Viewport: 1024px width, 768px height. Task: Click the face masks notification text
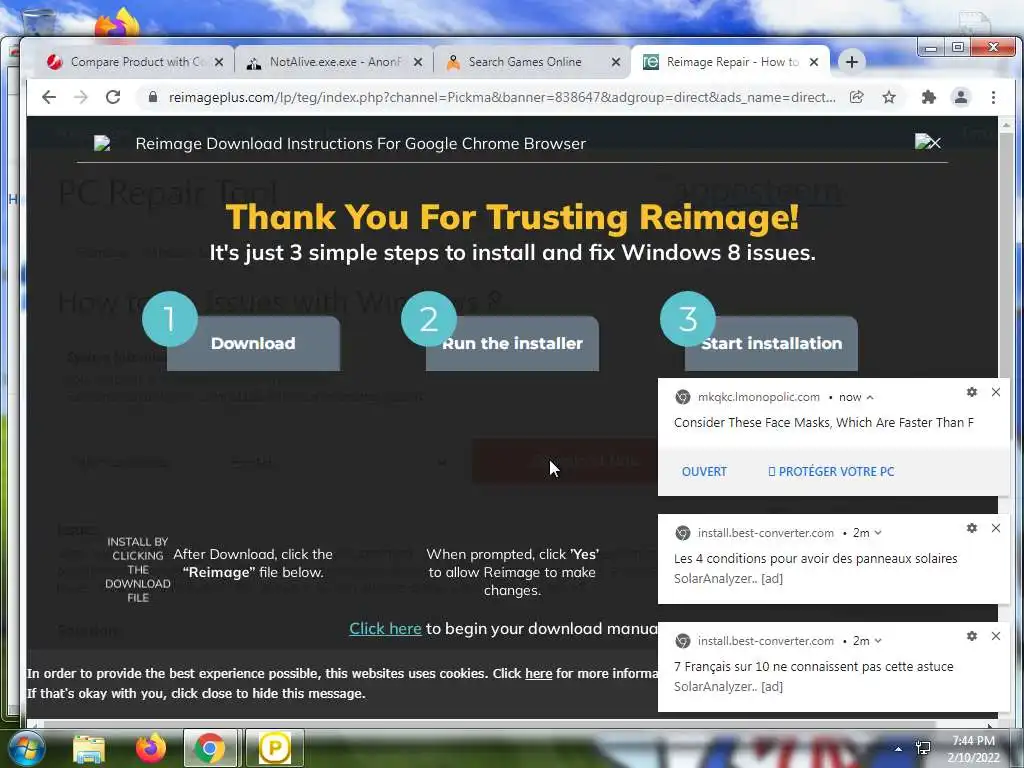824,423
